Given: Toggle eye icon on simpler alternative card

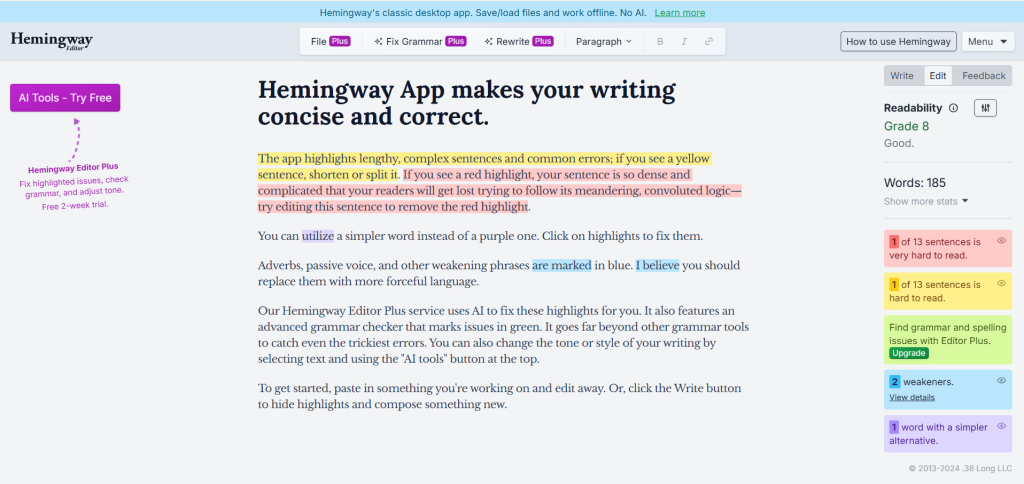Looking at the screenshot, I should coord(1001,426).
